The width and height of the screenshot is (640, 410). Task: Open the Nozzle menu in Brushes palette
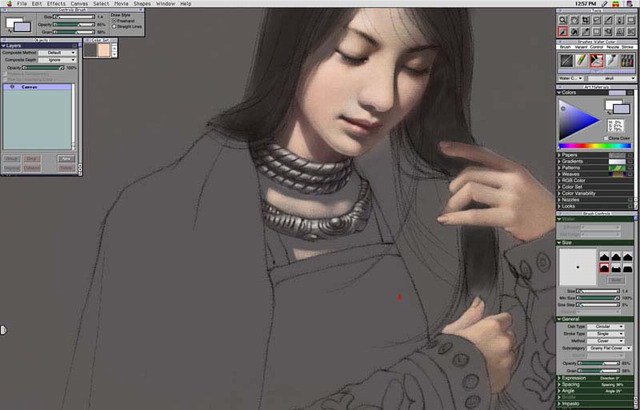612,47
